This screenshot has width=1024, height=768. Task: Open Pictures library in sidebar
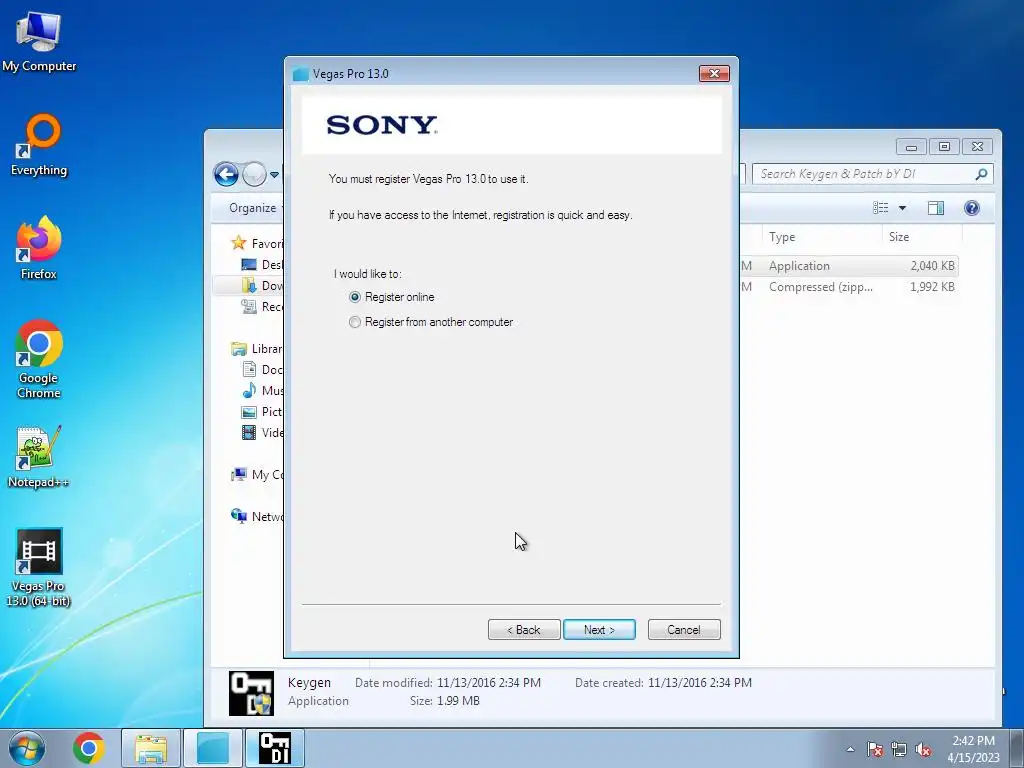pyautogui.click(x=263, y=411)
